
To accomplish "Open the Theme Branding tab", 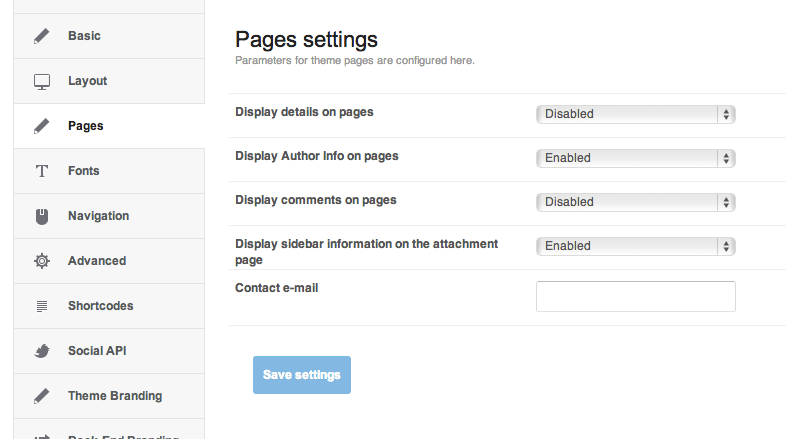I will coord(109,396).
